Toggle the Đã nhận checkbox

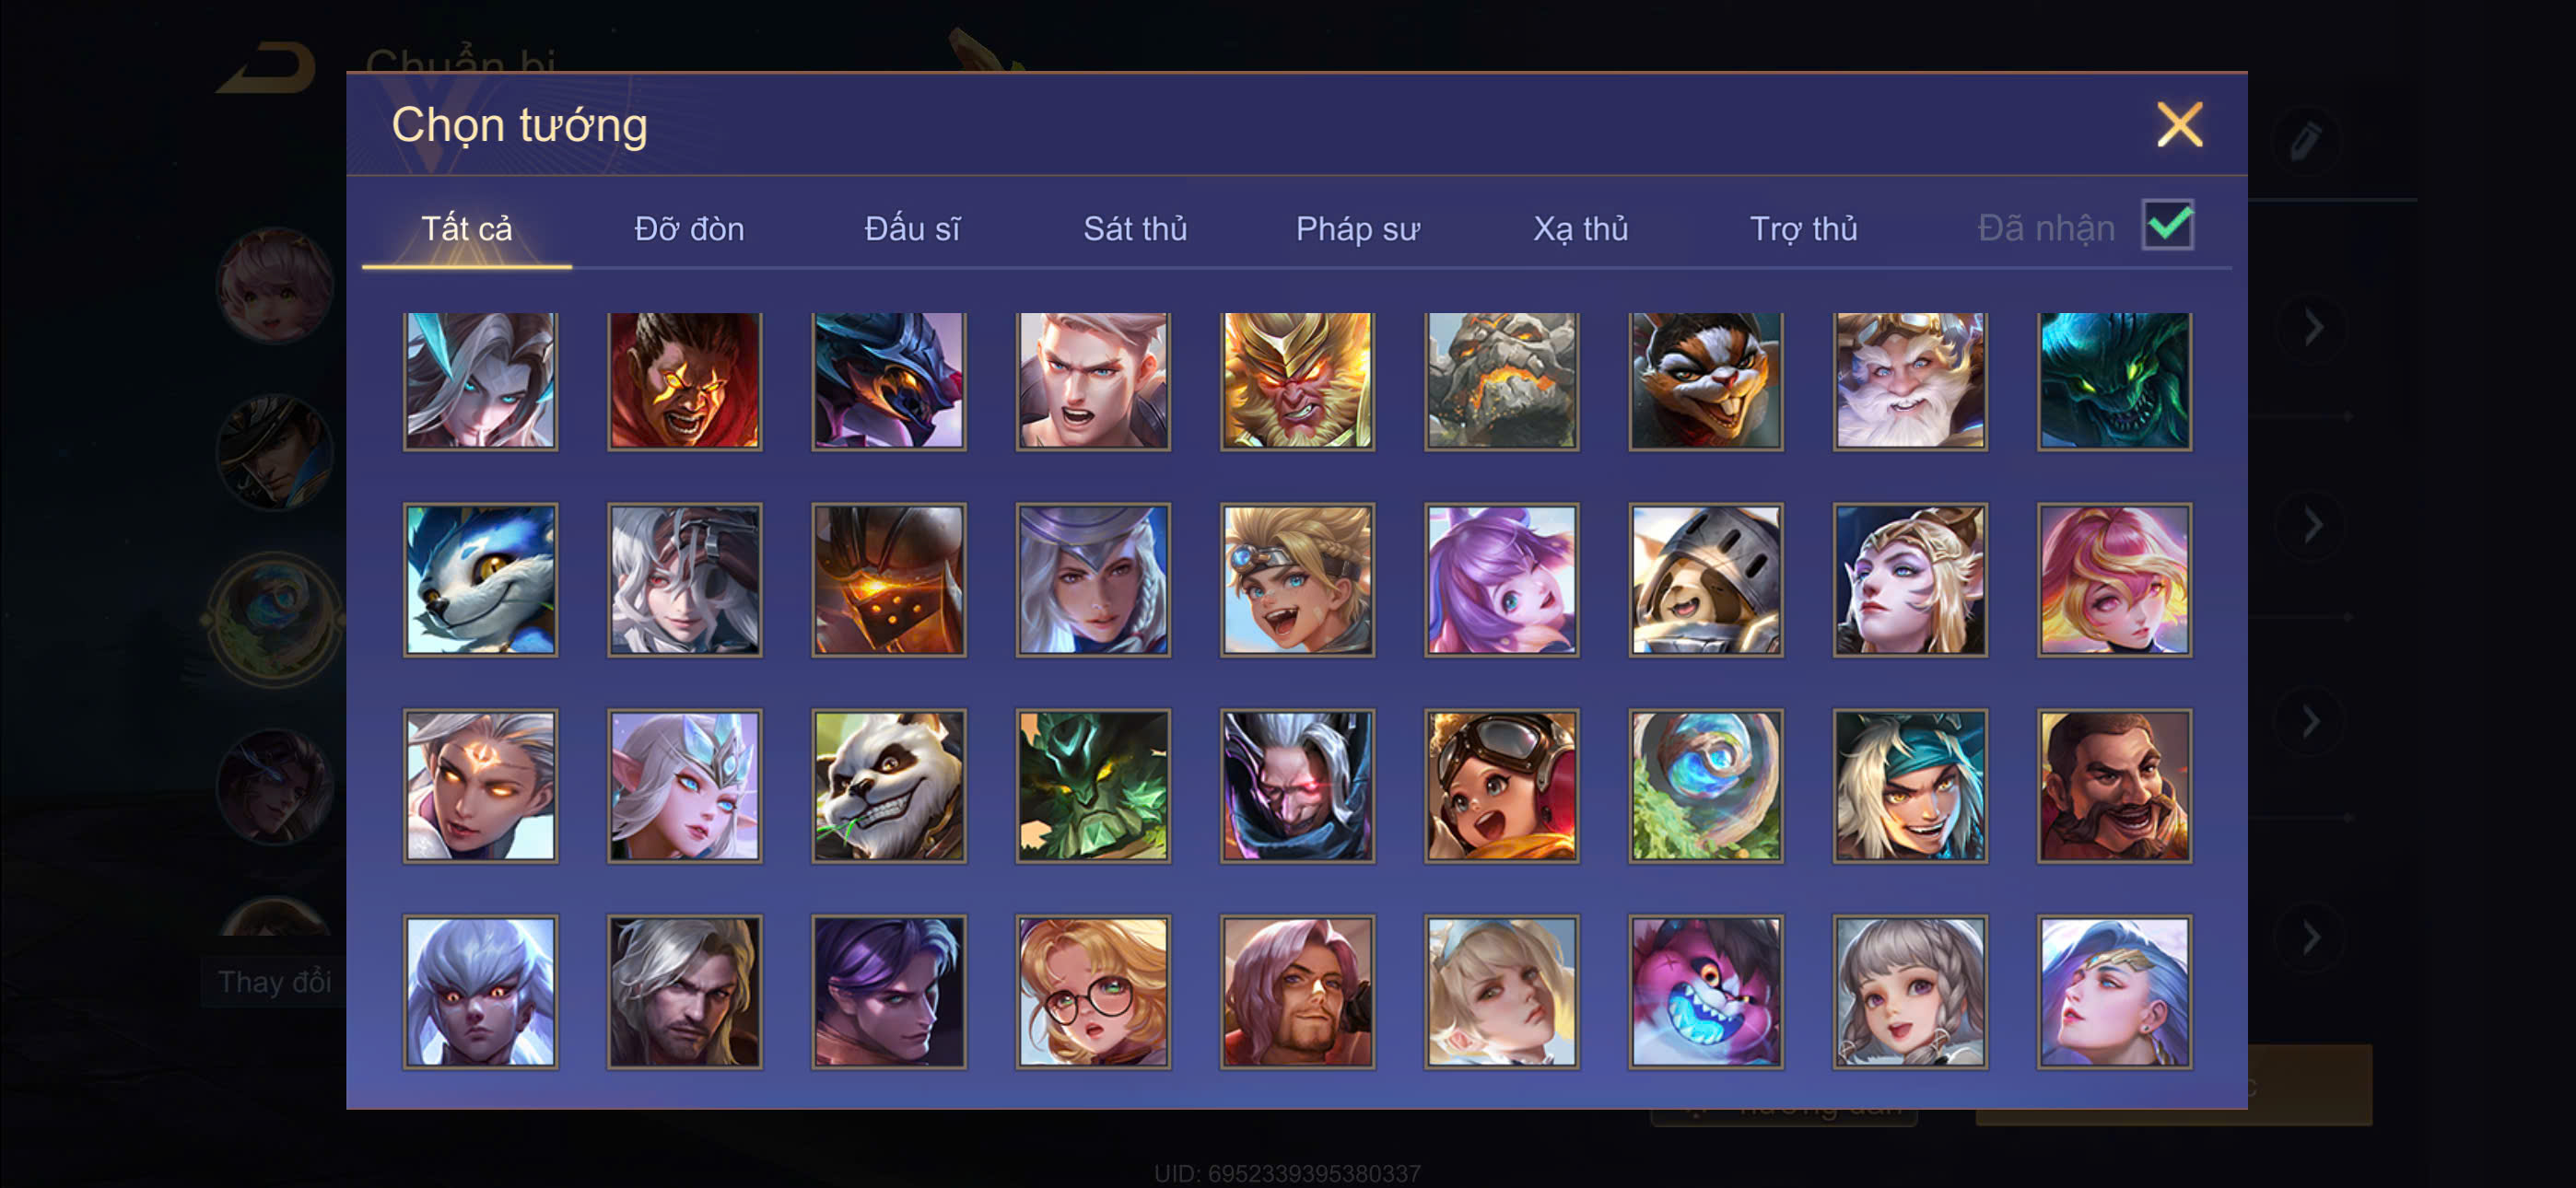coord(2167,224)
